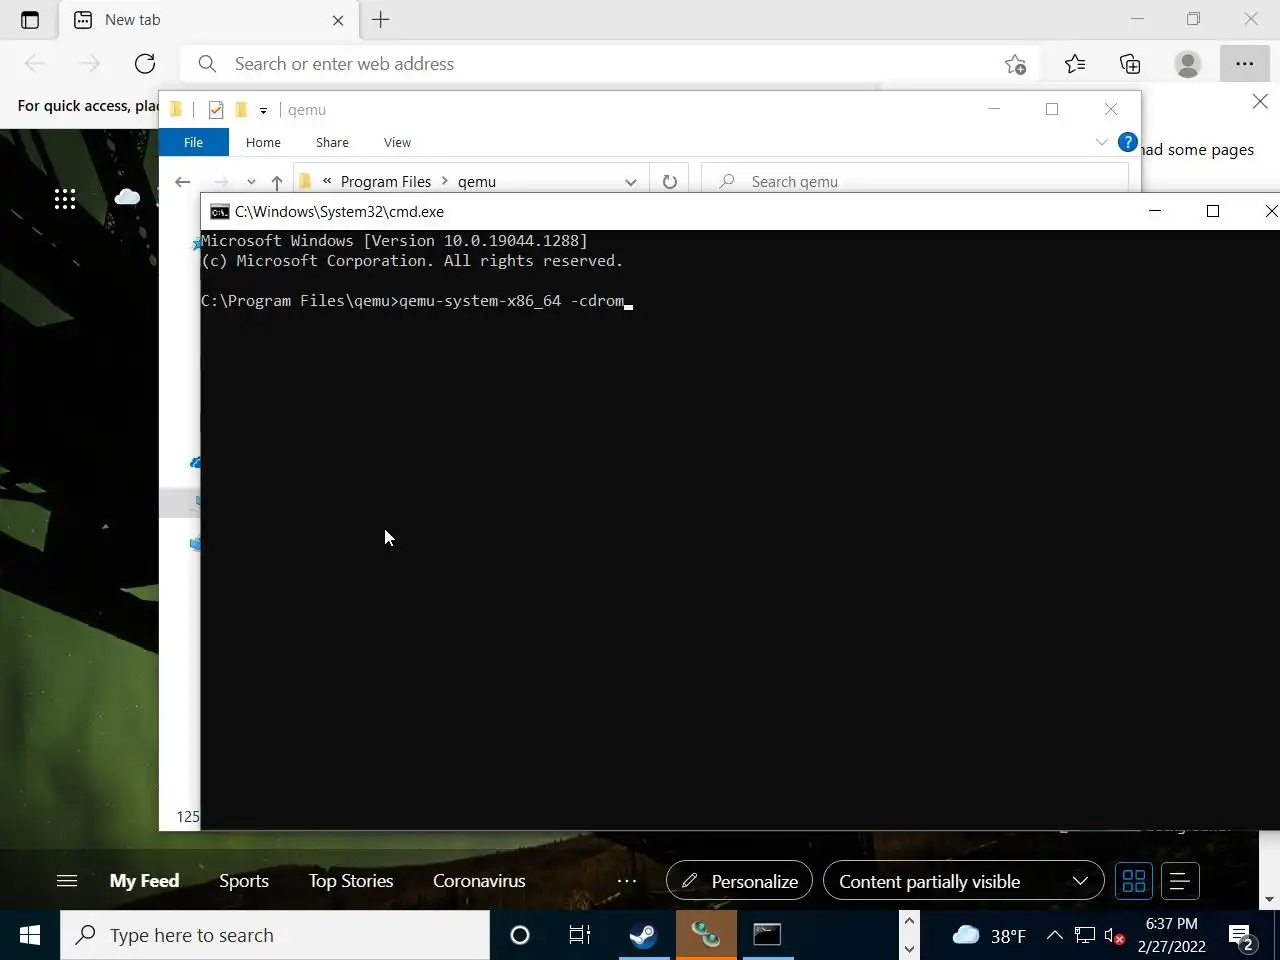Open the apps grid launcher on new tab page

pyautogui.click(x=65, y=199)
